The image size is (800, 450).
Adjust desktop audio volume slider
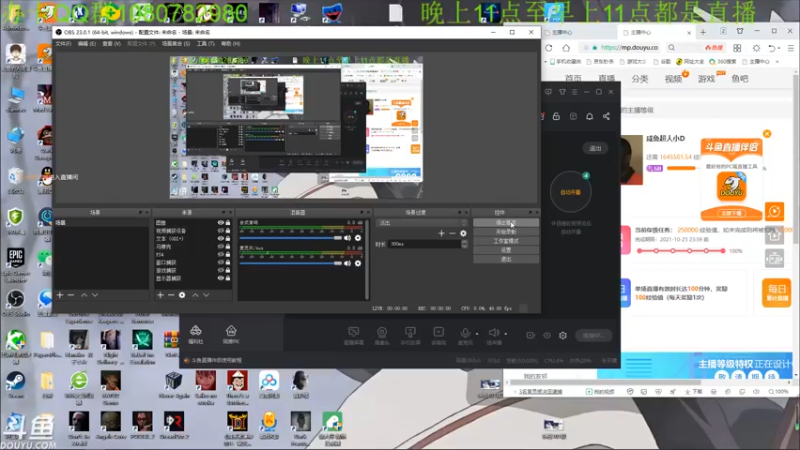click(x=291, y=238)
